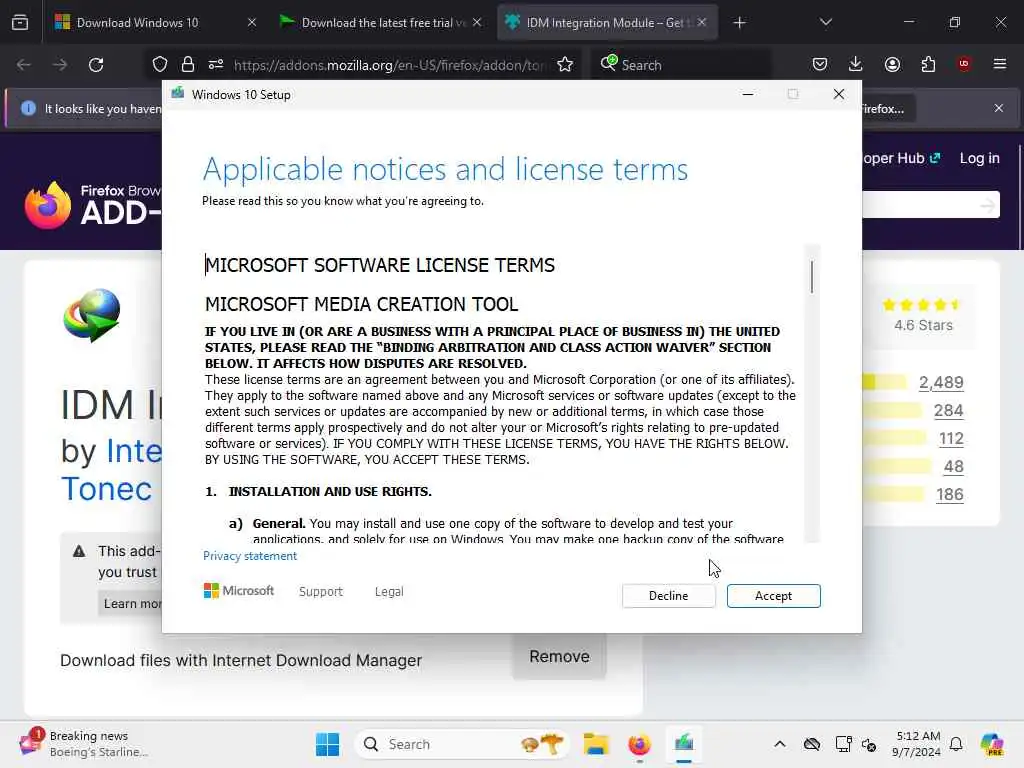Open the 112 reviews link
Screen dimensions: 1024x768
[951, 438]
